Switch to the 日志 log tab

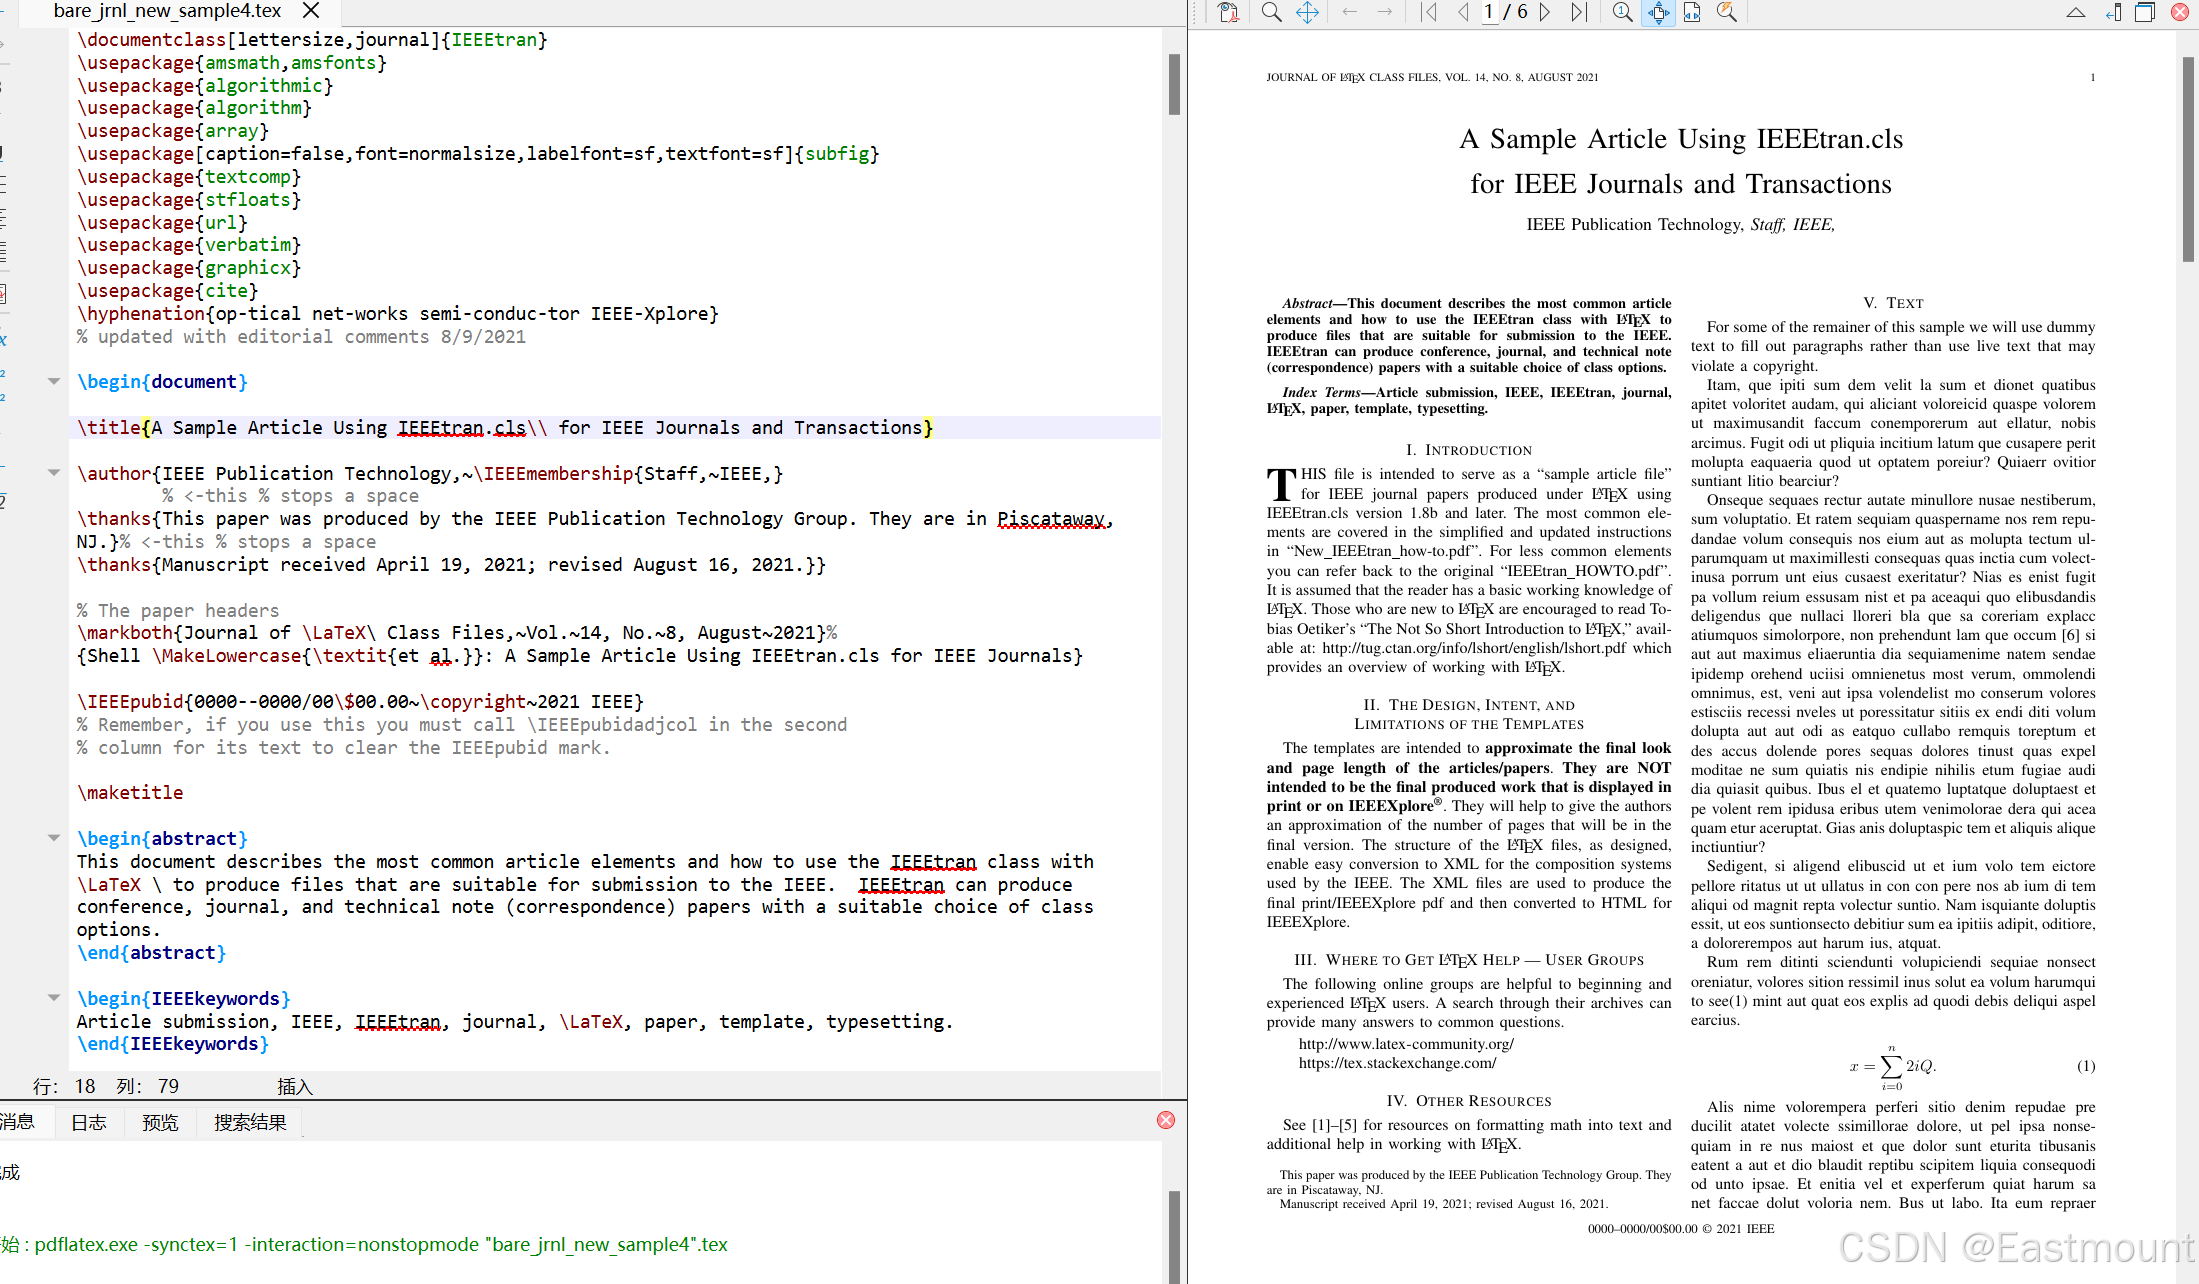tap(88, 1122)
